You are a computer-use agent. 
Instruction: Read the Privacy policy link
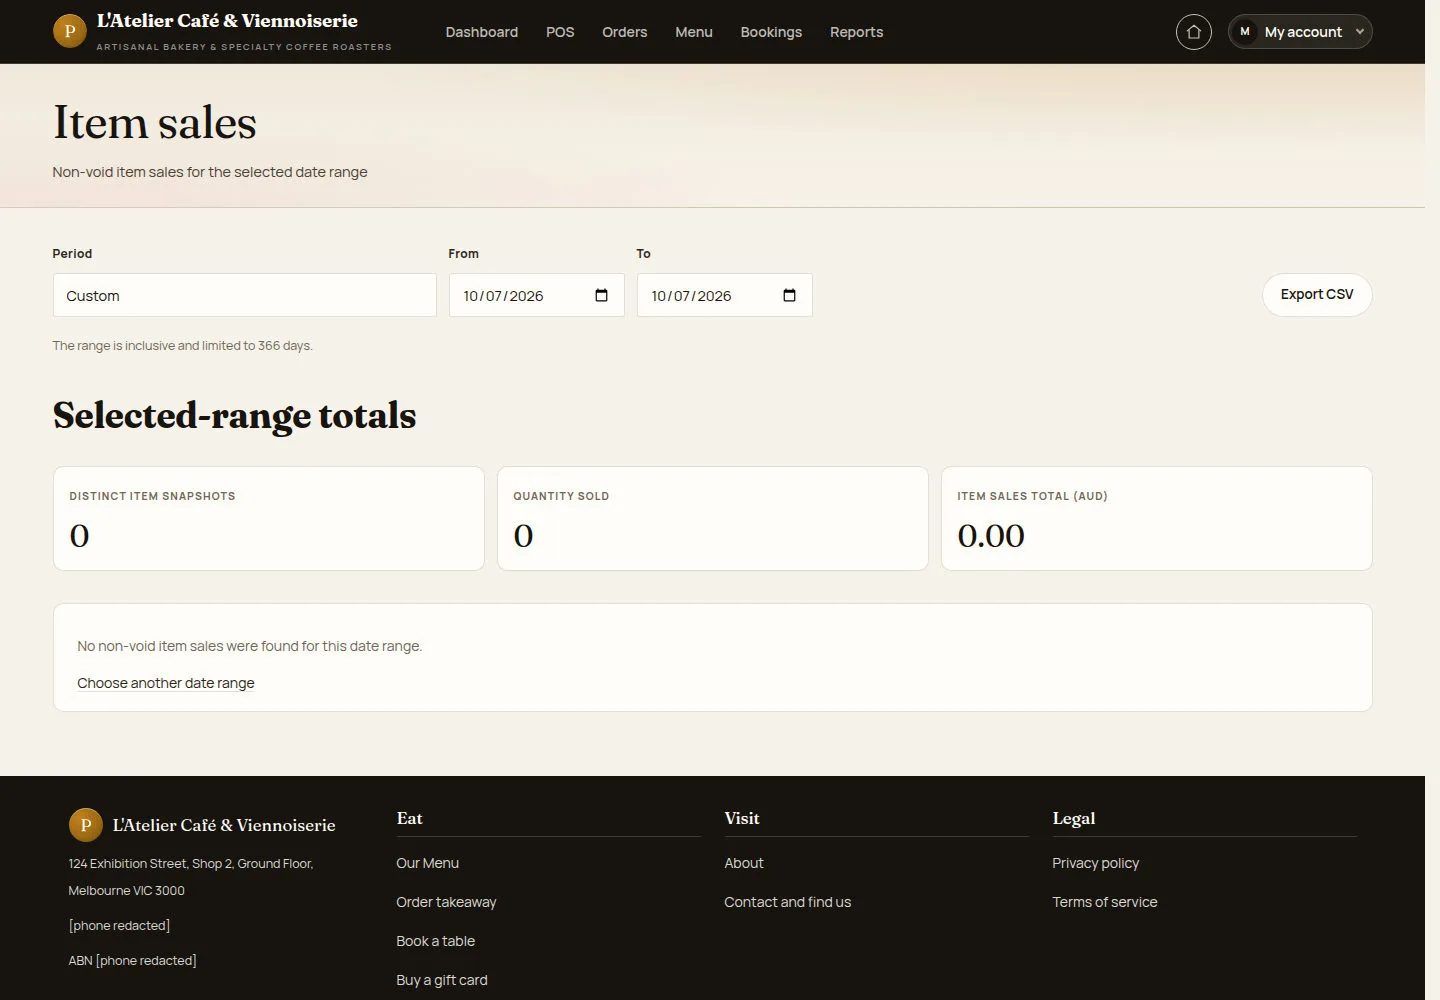click(1096, 863)
